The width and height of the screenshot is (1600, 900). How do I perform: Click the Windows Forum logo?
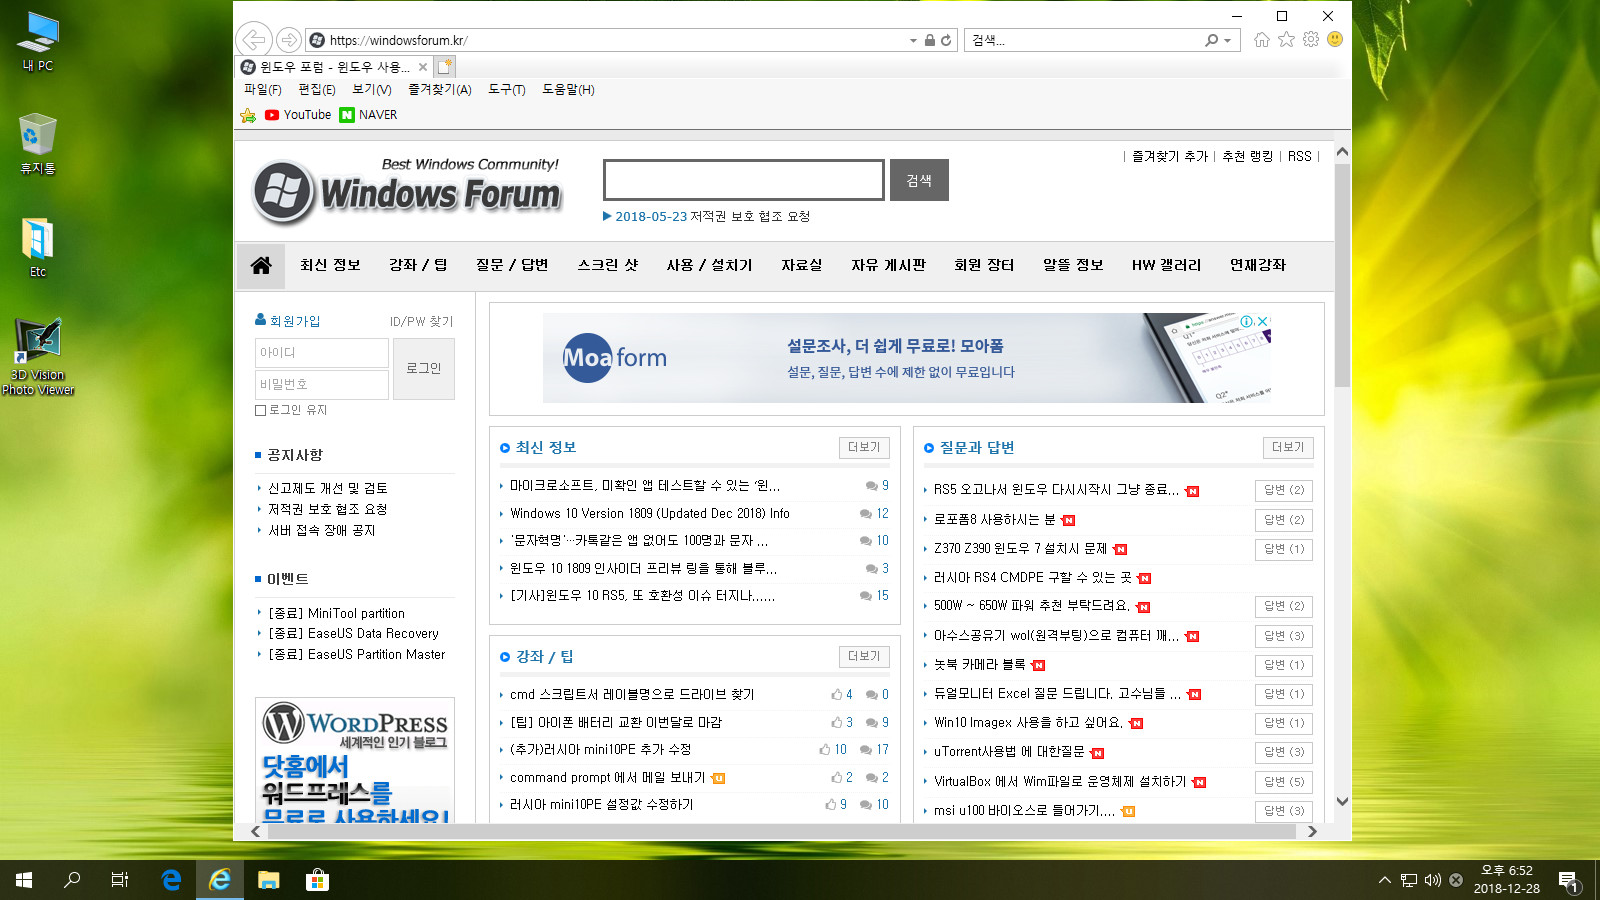point(406,190)
